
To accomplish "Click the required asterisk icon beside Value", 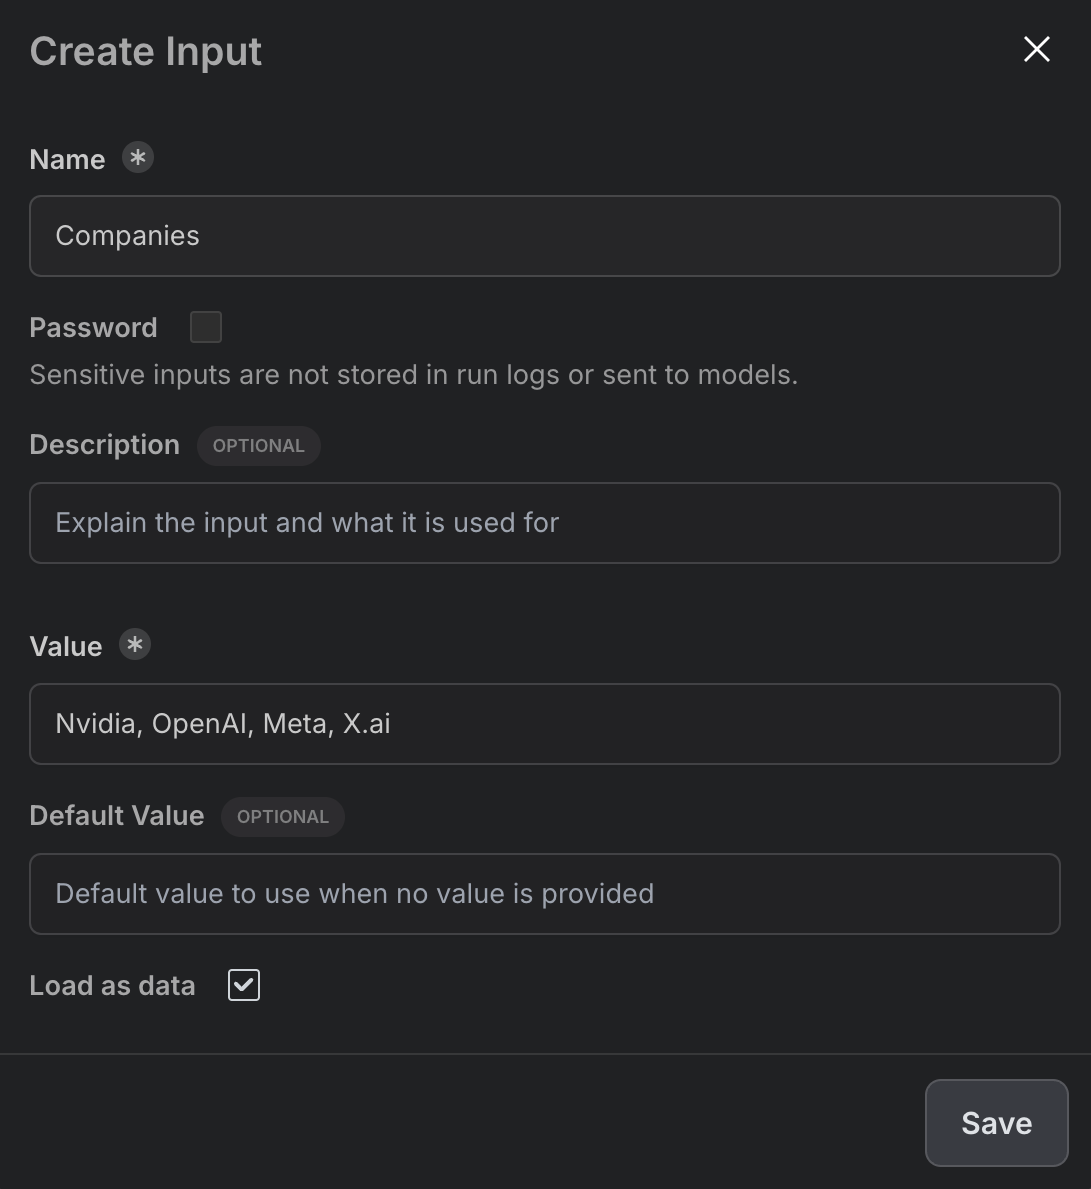I will [135, 645].
